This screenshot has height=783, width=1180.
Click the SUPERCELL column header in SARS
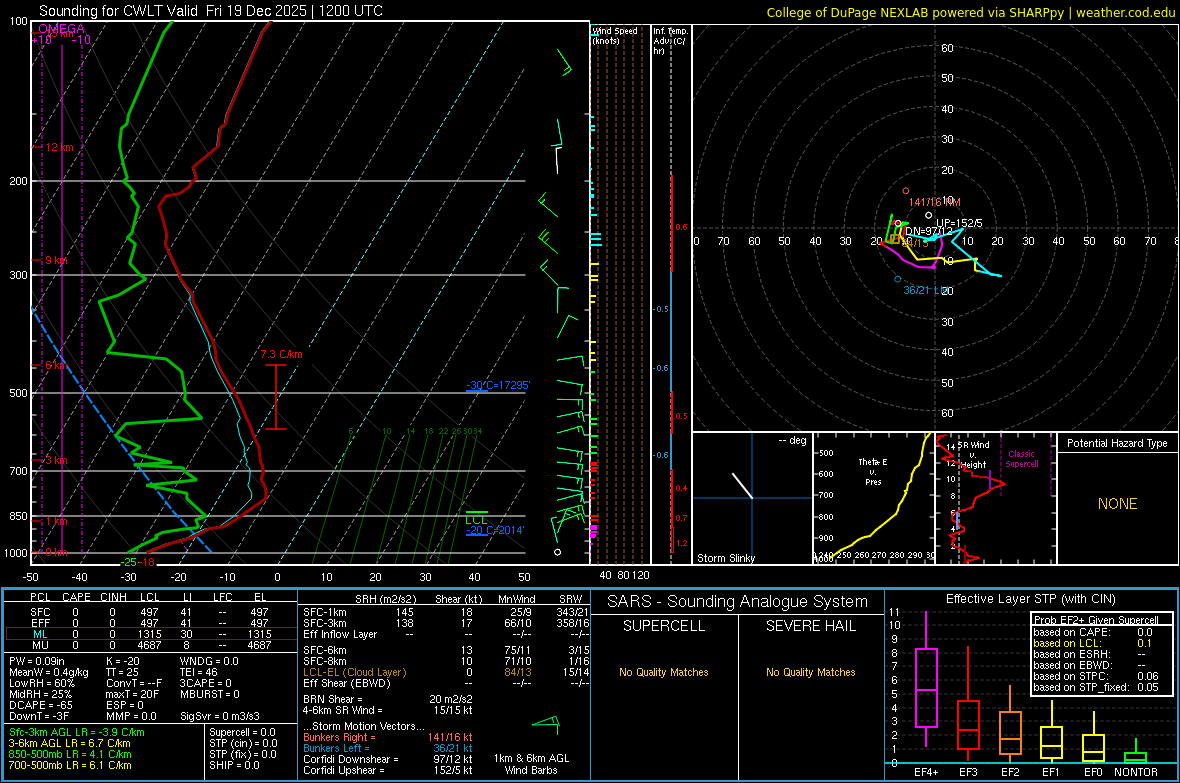(x=664, y=626)
